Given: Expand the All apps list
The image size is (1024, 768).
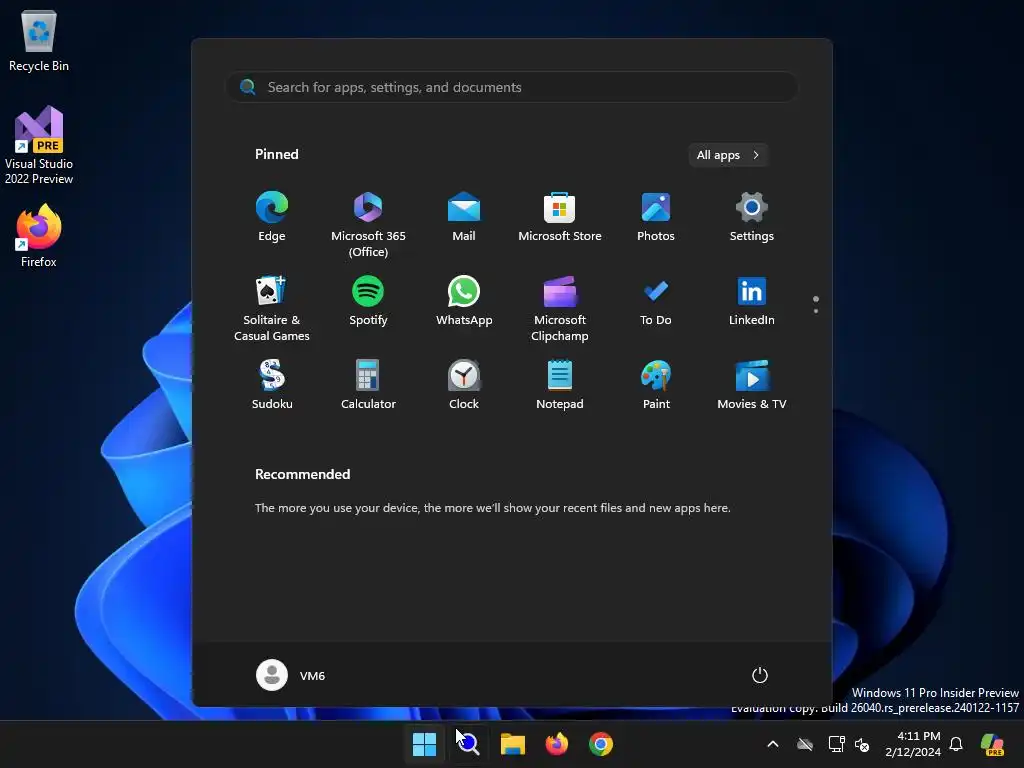Looking at the screenshot, I should point(728,155).
